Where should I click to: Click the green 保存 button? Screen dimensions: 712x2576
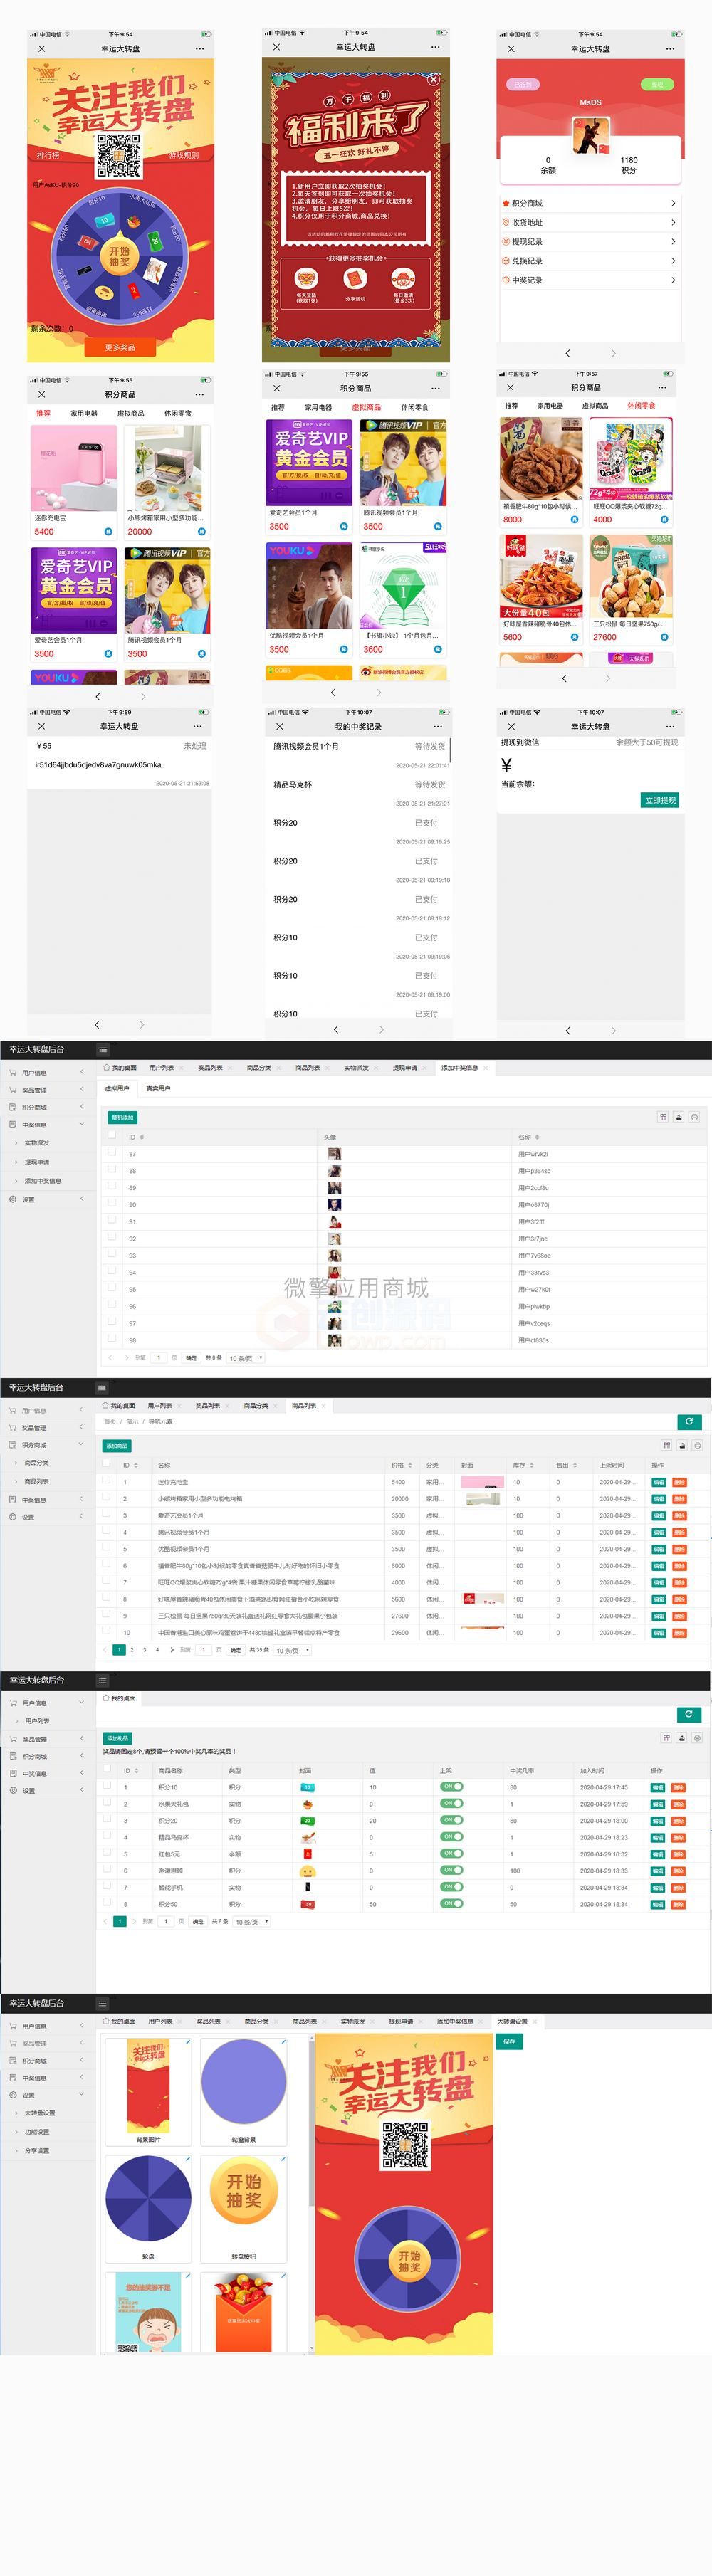click(510, 2041)
